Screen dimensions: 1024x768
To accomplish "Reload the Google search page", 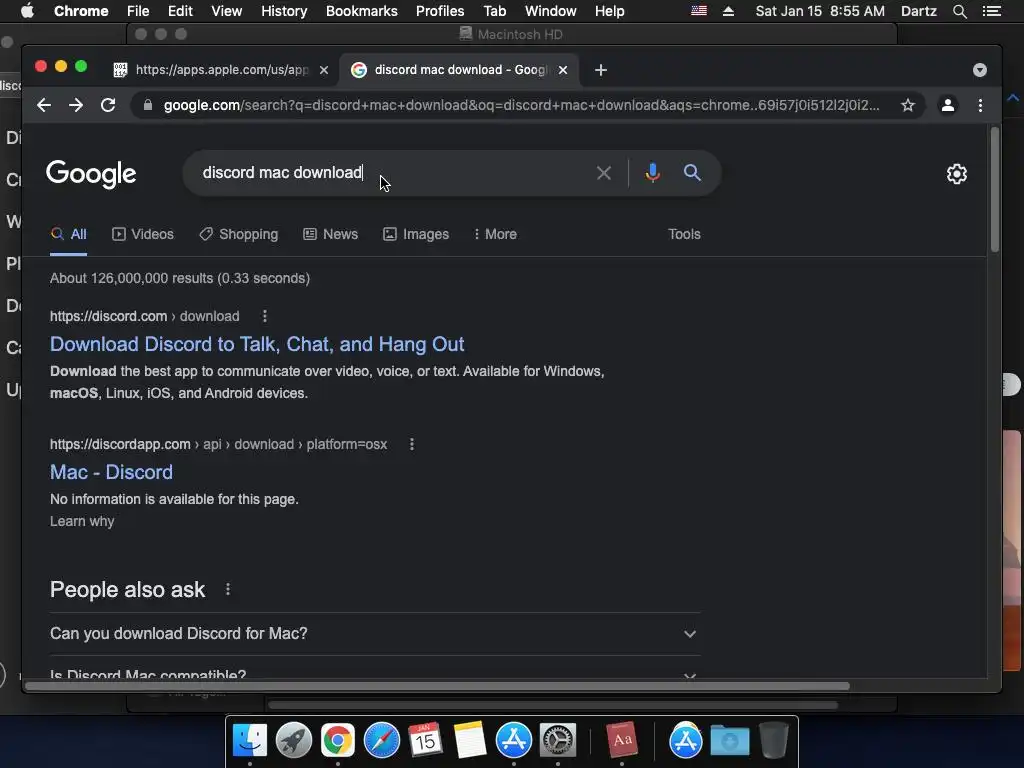I will (x=108, y=105).
